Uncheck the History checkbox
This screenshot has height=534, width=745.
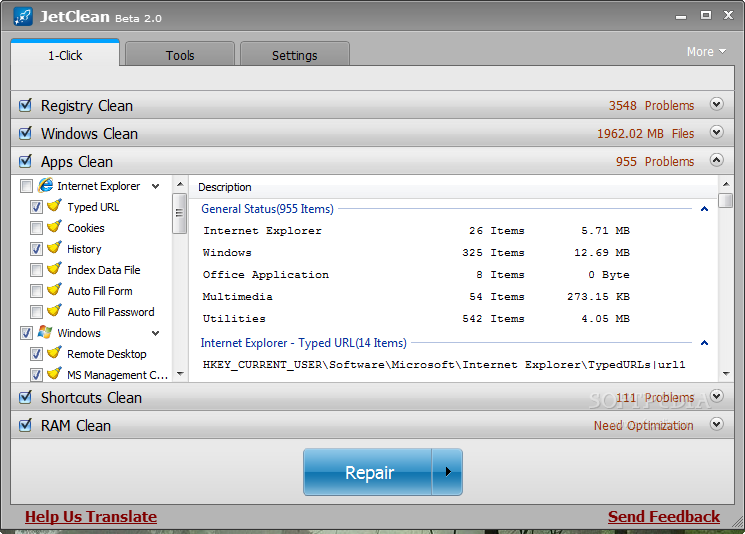coord(36,249)
